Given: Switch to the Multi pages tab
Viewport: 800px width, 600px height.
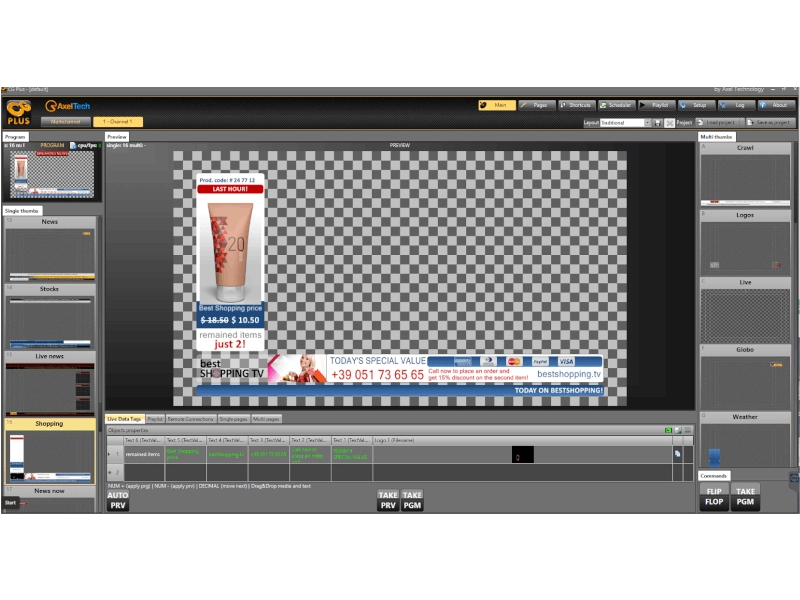Looking at the screenshot, I should point(266,419).
